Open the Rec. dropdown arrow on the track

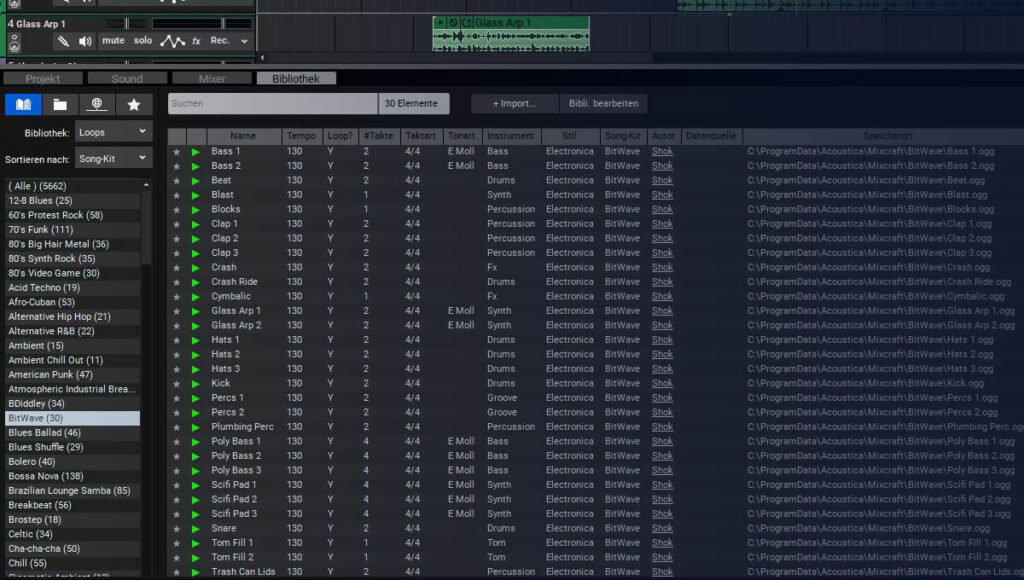pyautogui.click(x=245, y=41)
